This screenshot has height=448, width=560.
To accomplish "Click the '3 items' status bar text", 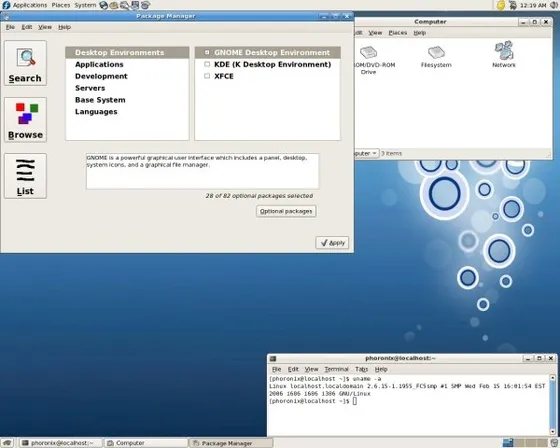I will tap(391, 153).
